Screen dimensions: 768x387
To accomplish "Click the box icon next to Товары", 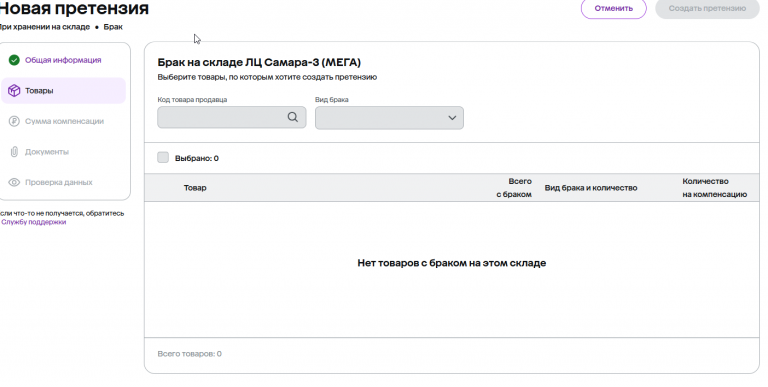I will [x=14, y=91].
